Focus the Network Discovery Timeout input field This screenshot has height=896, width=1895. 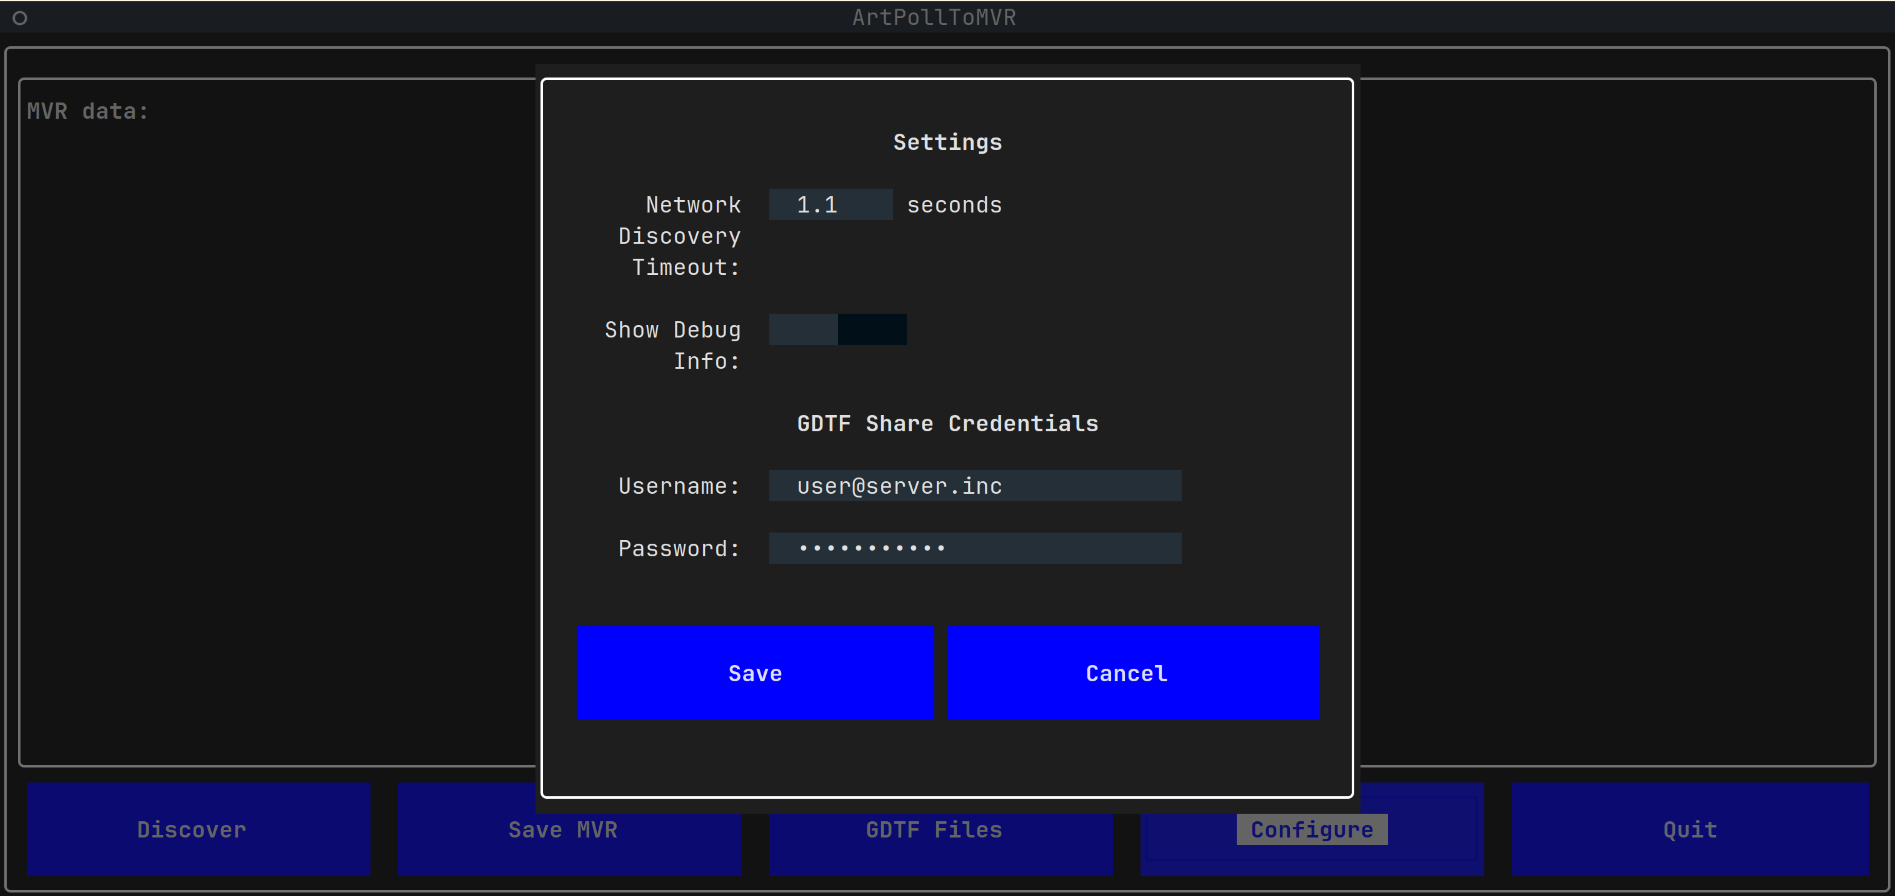coord(830,205)
